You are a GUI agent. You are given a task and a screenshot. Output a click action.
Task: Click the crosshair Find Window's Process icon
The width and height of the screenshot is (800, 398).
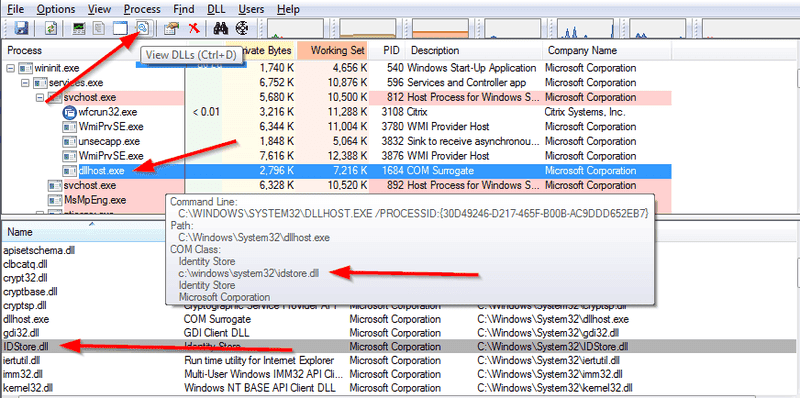click(242, 28)
